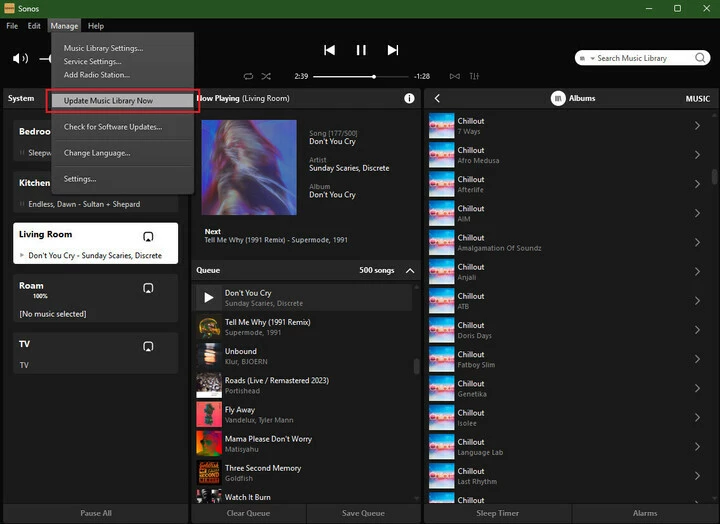Expand Chillout by Amalgamation Of Soundz
720x524 pixels.
(697, 242)
